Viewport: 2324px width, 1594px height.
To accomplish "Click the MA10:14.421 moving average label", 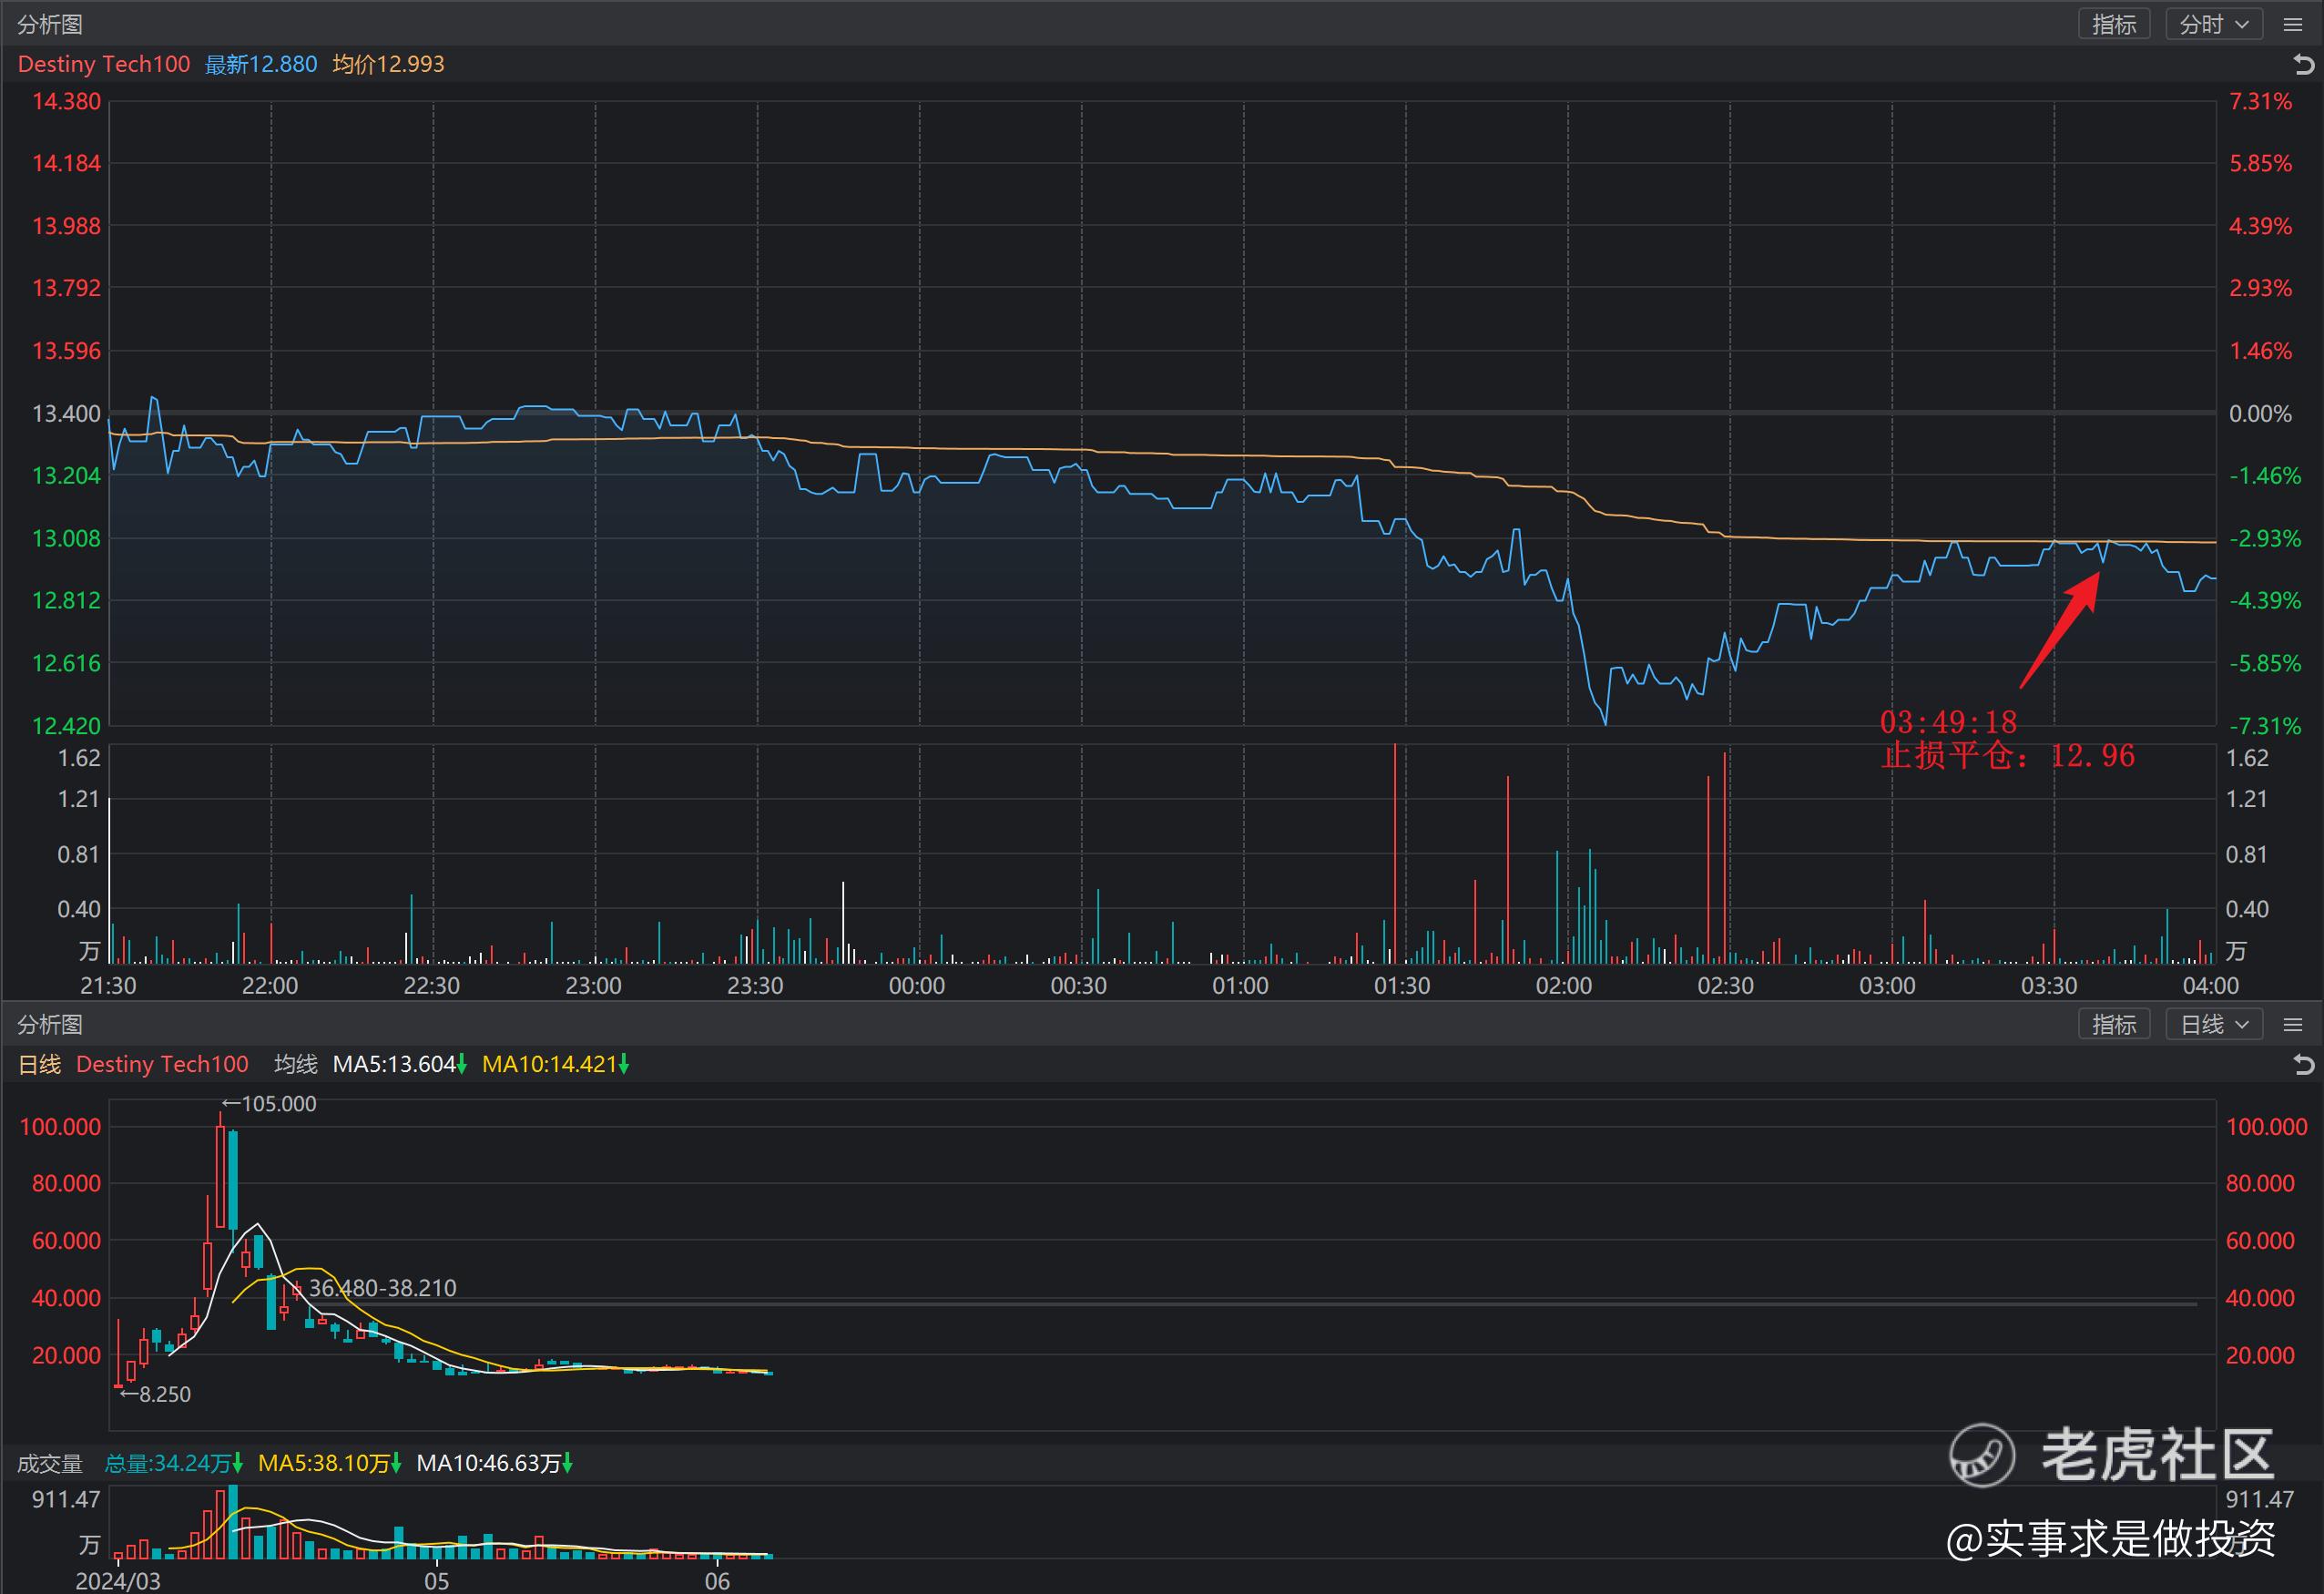I will (555, 1064).
